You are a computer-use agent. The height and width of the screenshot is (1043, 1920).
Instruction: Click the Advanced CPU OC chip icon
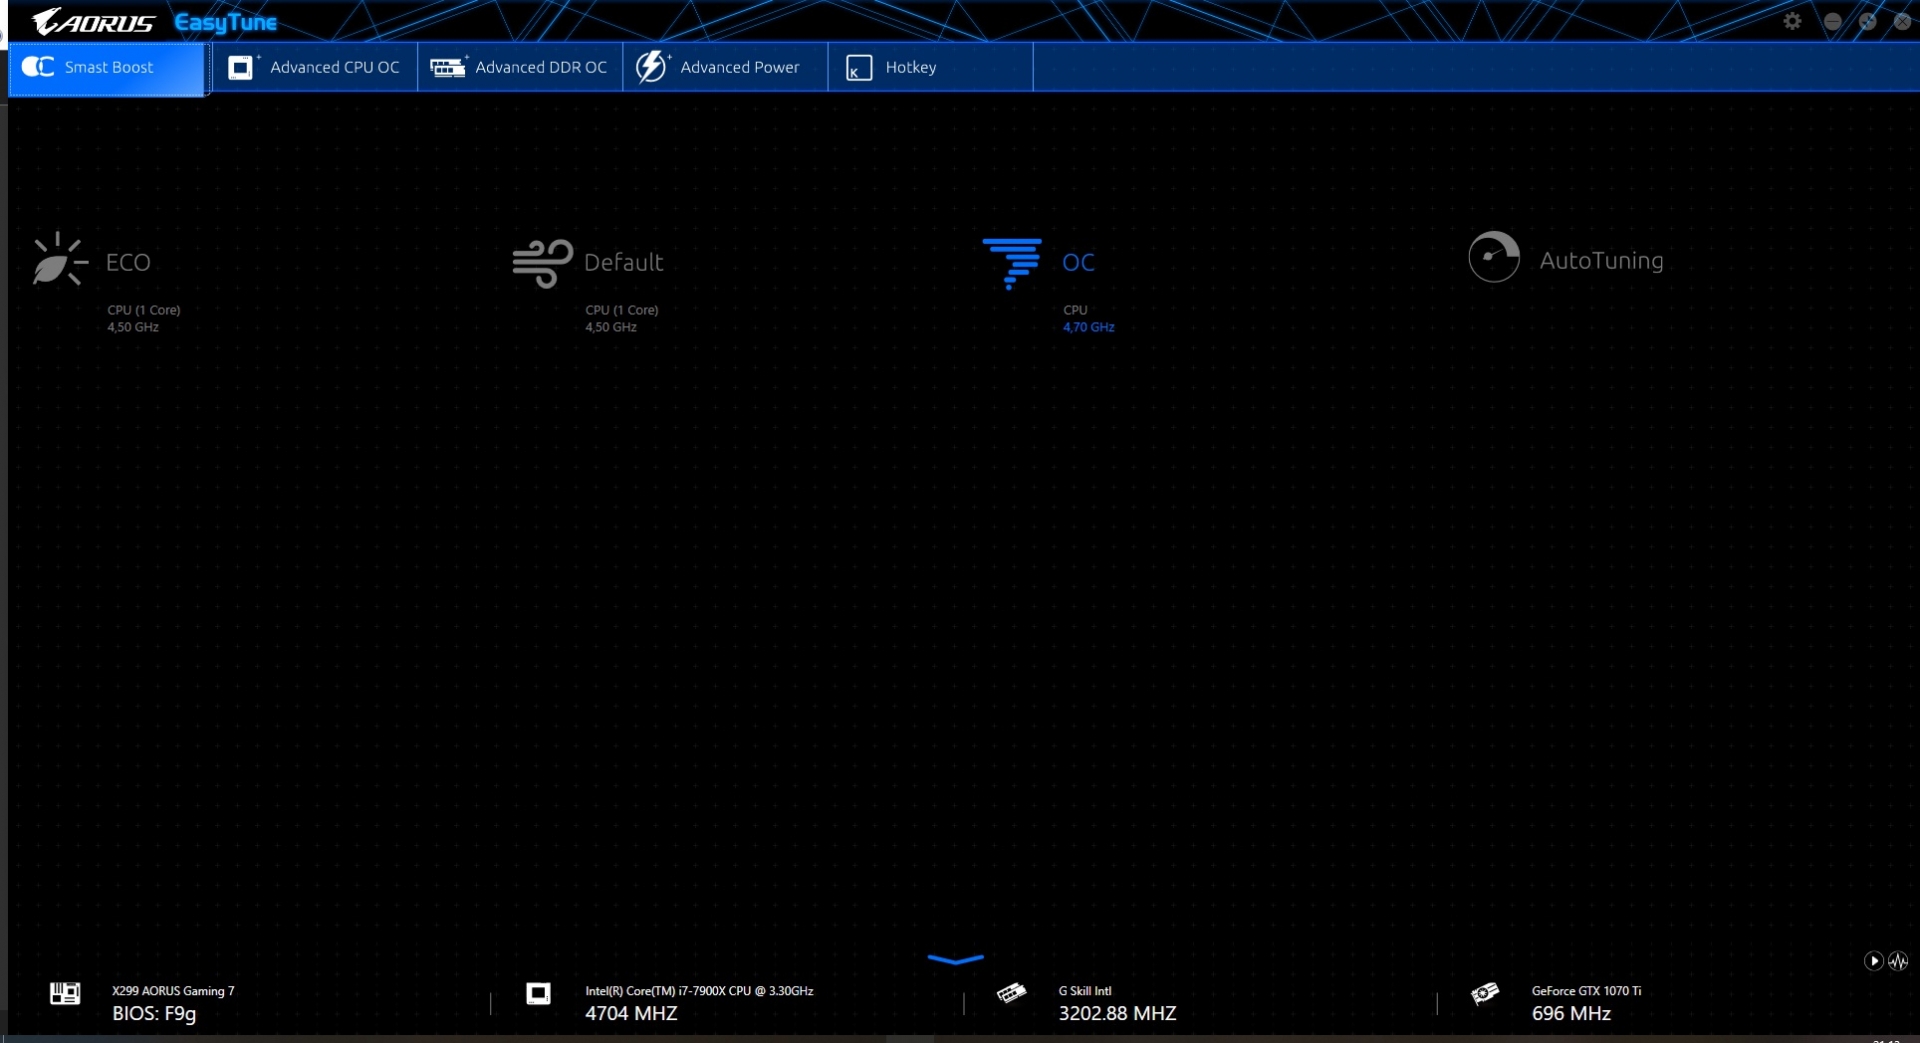click(x=241, y=67)
